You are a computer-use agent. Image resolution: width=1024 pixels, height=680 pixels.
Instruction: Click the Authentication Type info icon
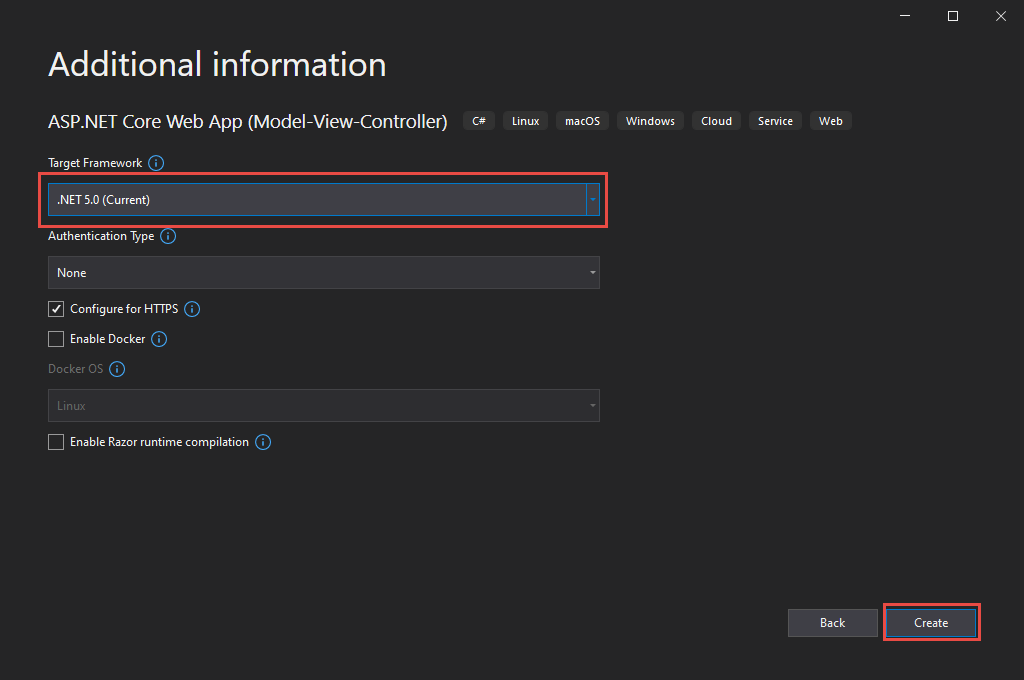pos(167,236)
